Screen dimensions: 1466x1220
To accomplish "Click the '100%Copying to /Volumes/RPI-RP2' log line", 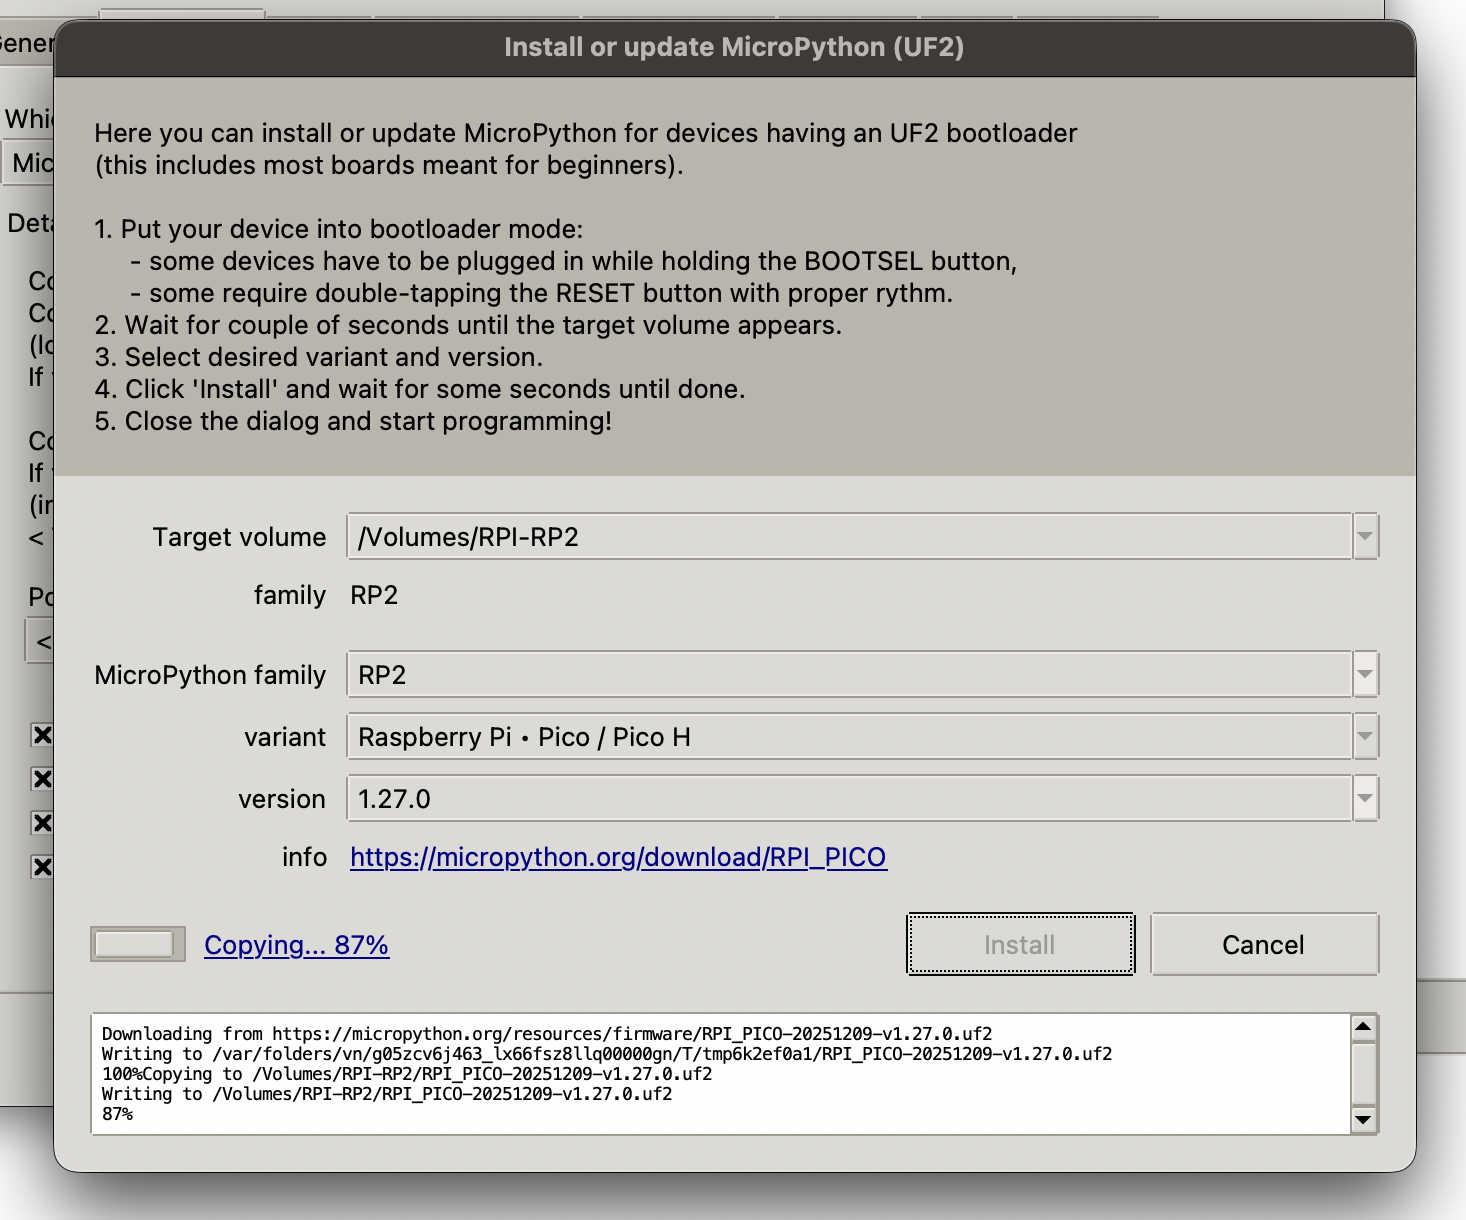I will (407, 1074).
